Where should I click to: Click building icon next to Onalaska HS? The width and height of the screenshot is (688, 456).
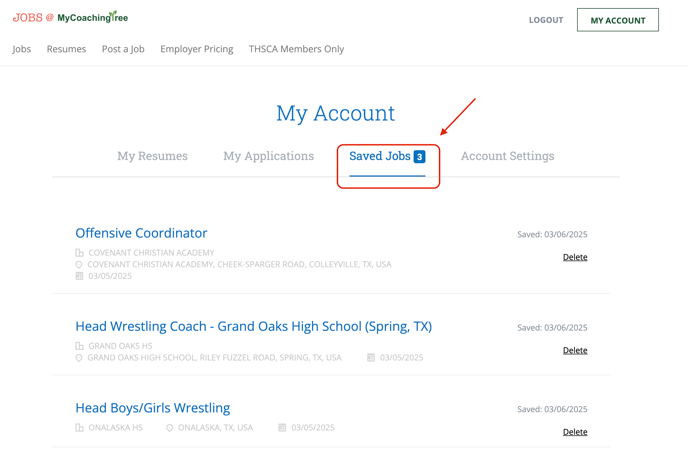(79, 427)
